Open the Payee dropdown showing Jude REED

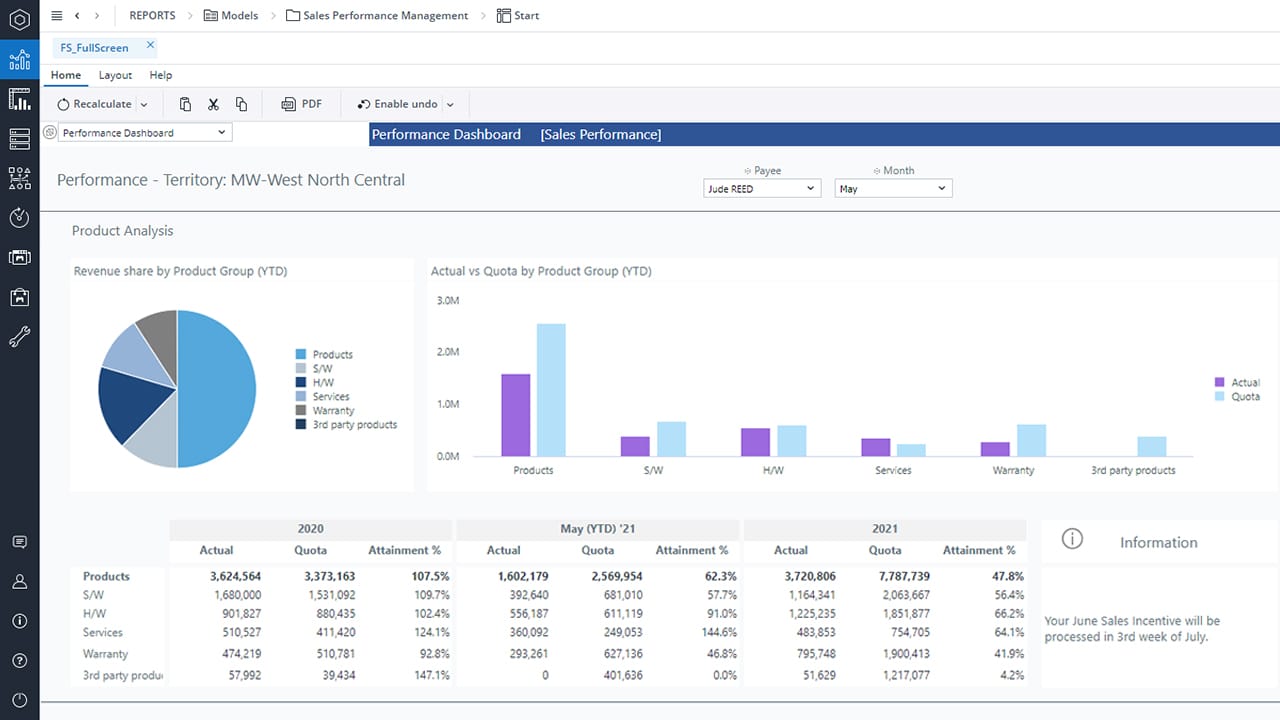[x=761, y=188]
